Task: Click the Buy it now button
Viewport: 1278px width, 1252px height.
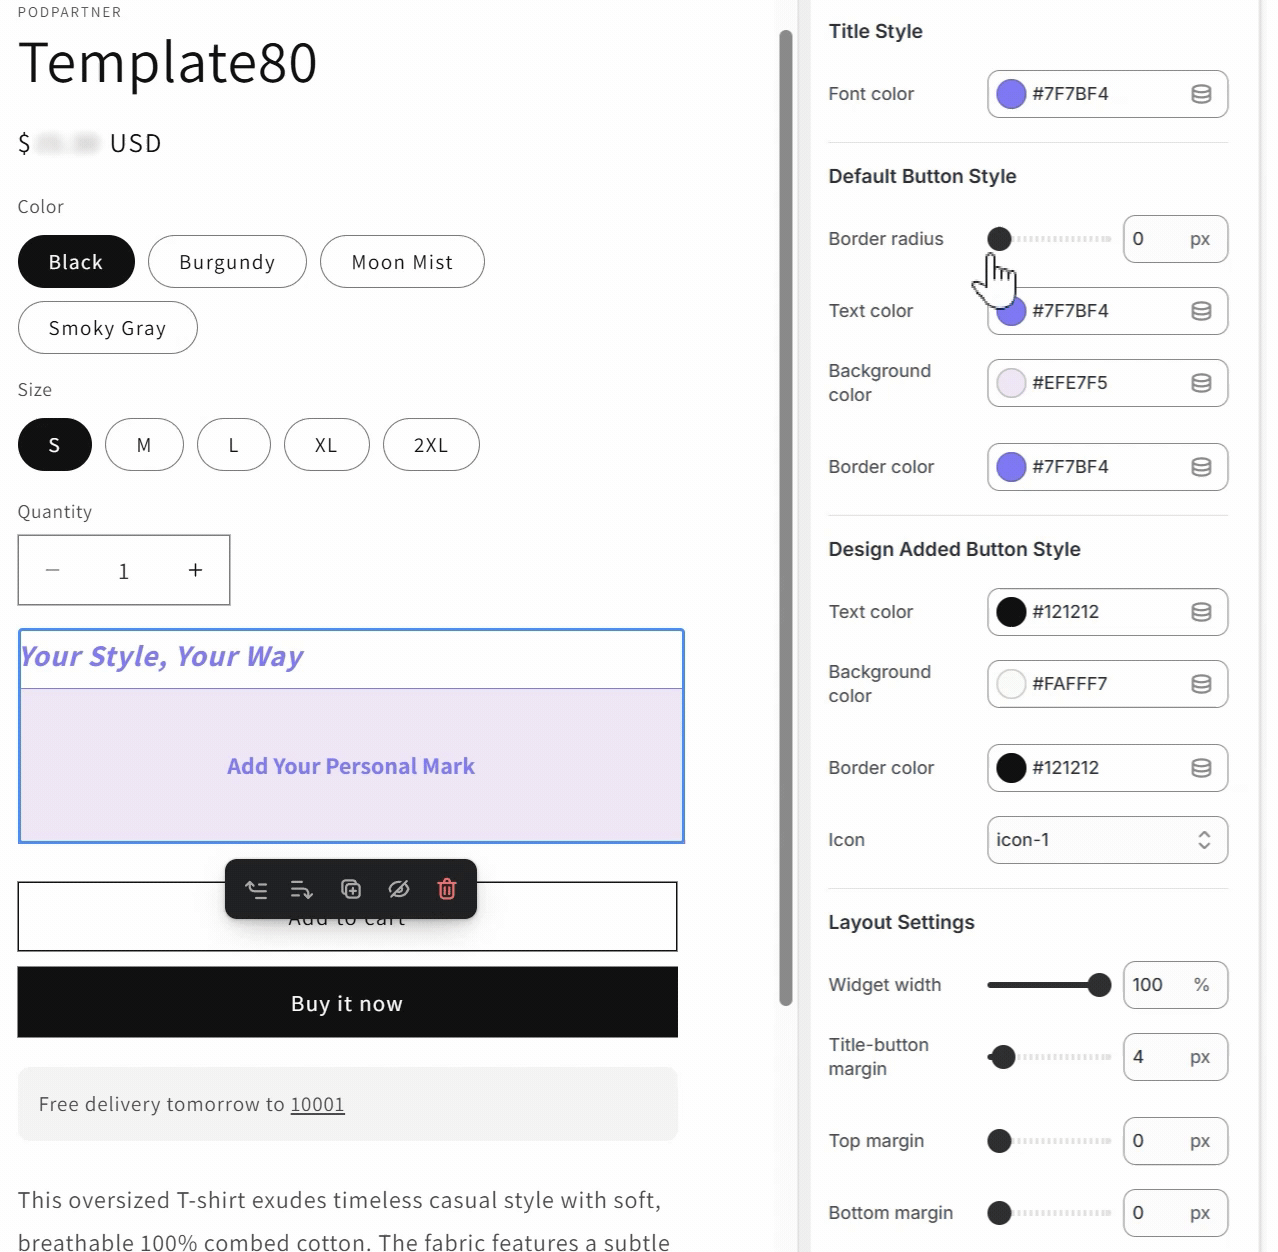Action: coord(347,1003)
